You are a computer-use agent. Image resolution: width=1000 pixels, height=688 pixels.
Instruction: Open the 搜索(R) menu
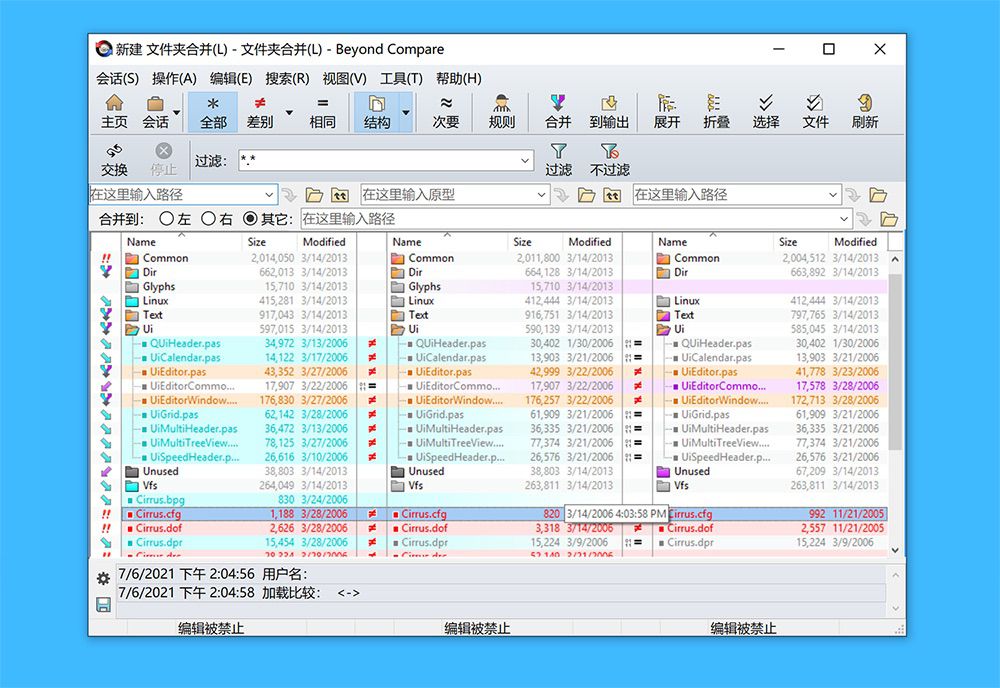[287, 78]
